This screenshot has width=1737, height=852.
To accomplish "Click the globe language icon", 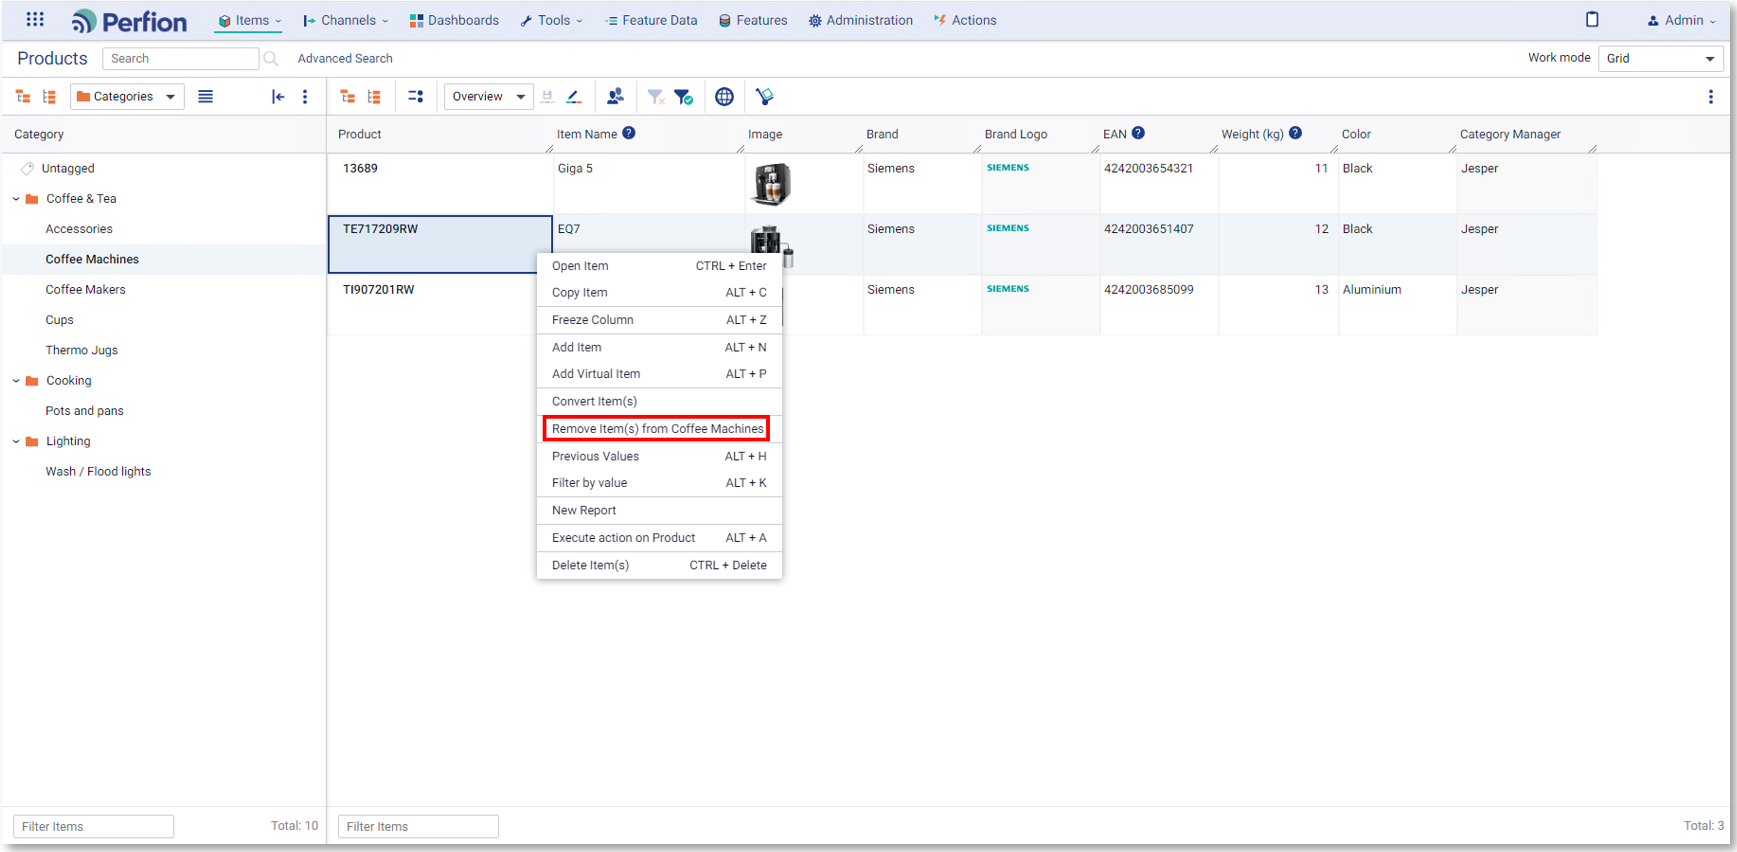I will point(724,97).
